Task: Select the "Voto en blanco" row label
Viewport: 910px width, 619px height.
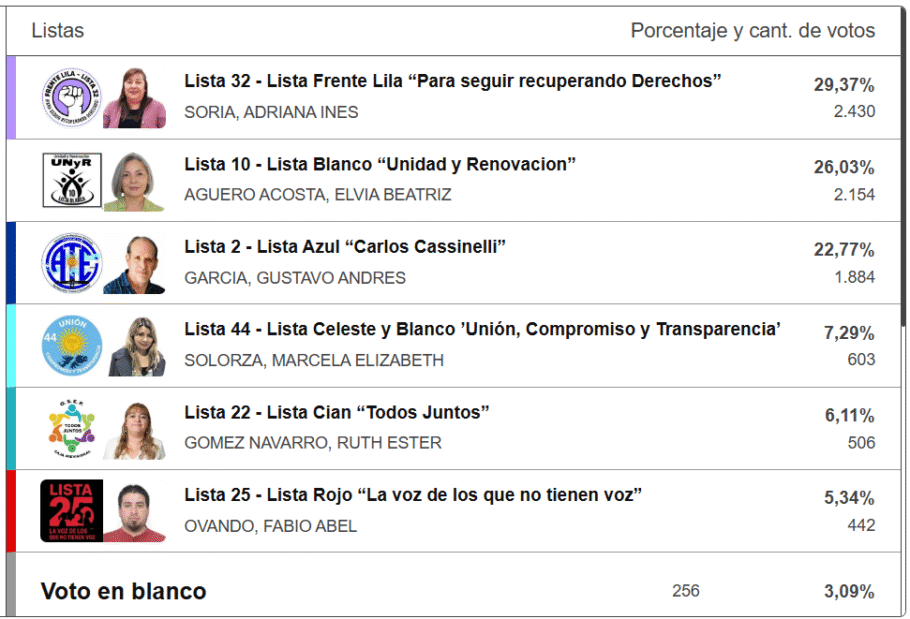Action: tap(123, 591)
